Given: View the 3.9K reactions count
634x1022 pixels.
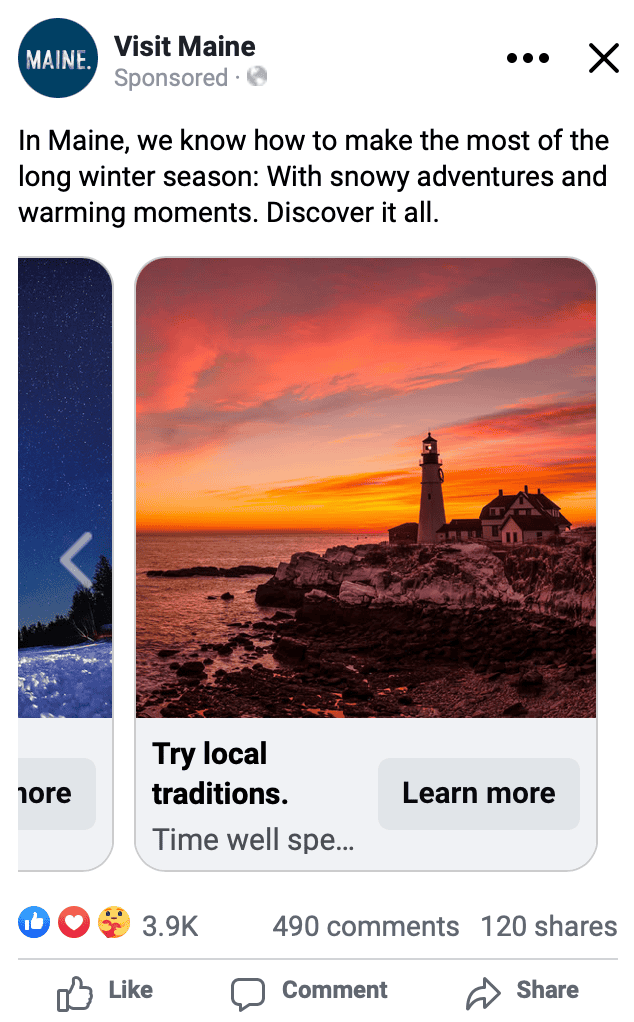Looking at the screenshot, I should [170, 926].
